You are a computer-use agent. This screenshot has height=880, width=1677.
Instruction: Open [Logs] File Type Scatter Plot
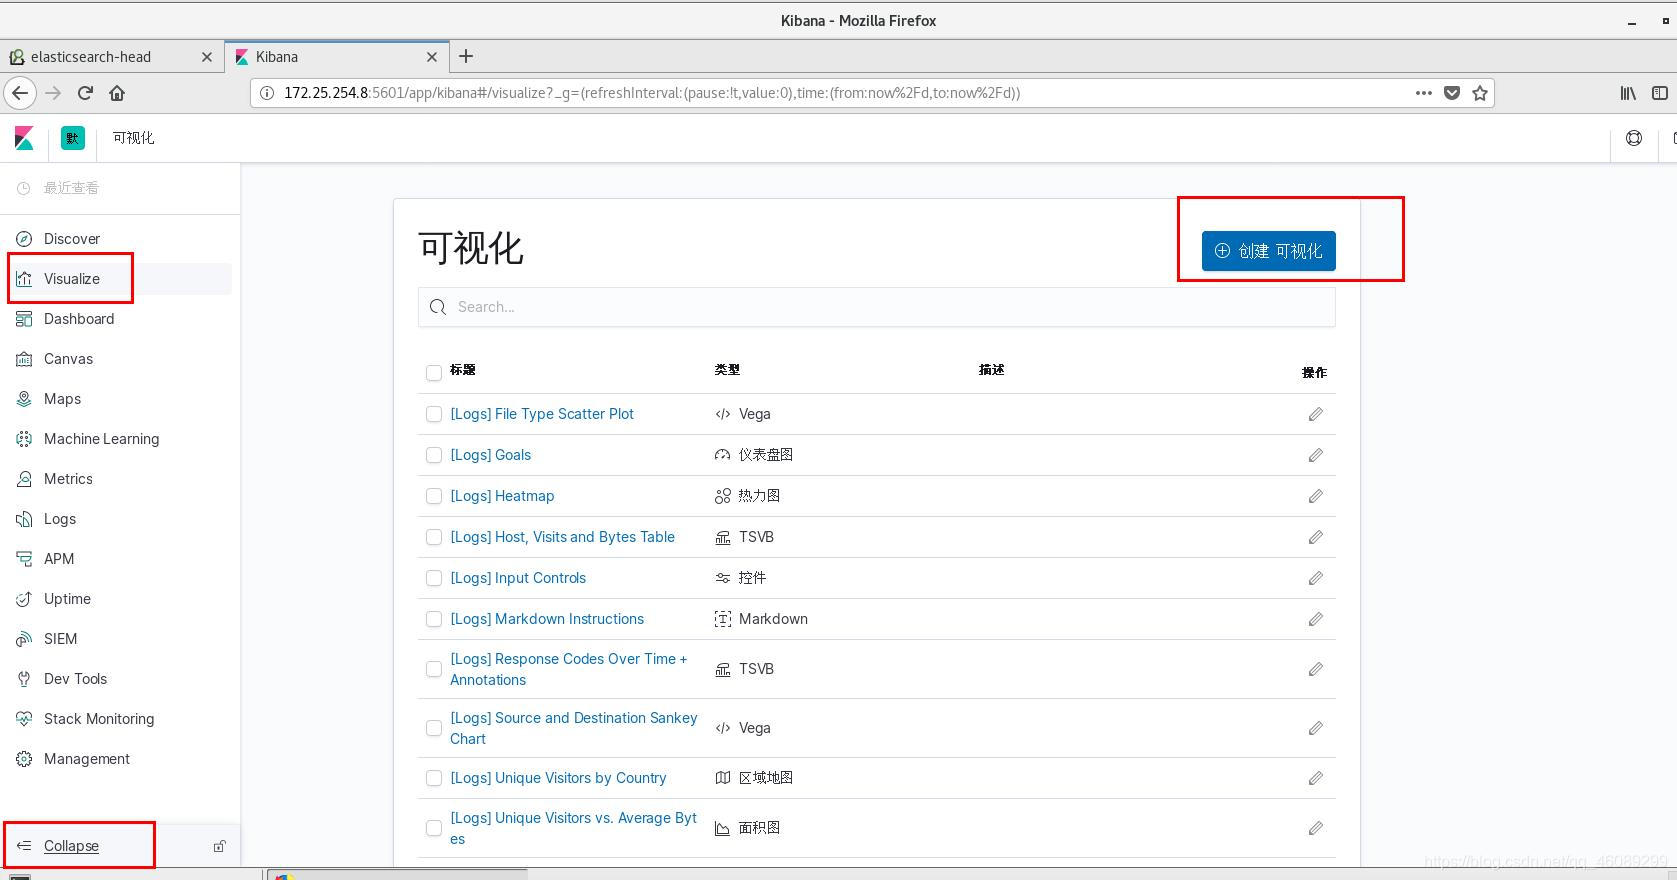[542, 414]
